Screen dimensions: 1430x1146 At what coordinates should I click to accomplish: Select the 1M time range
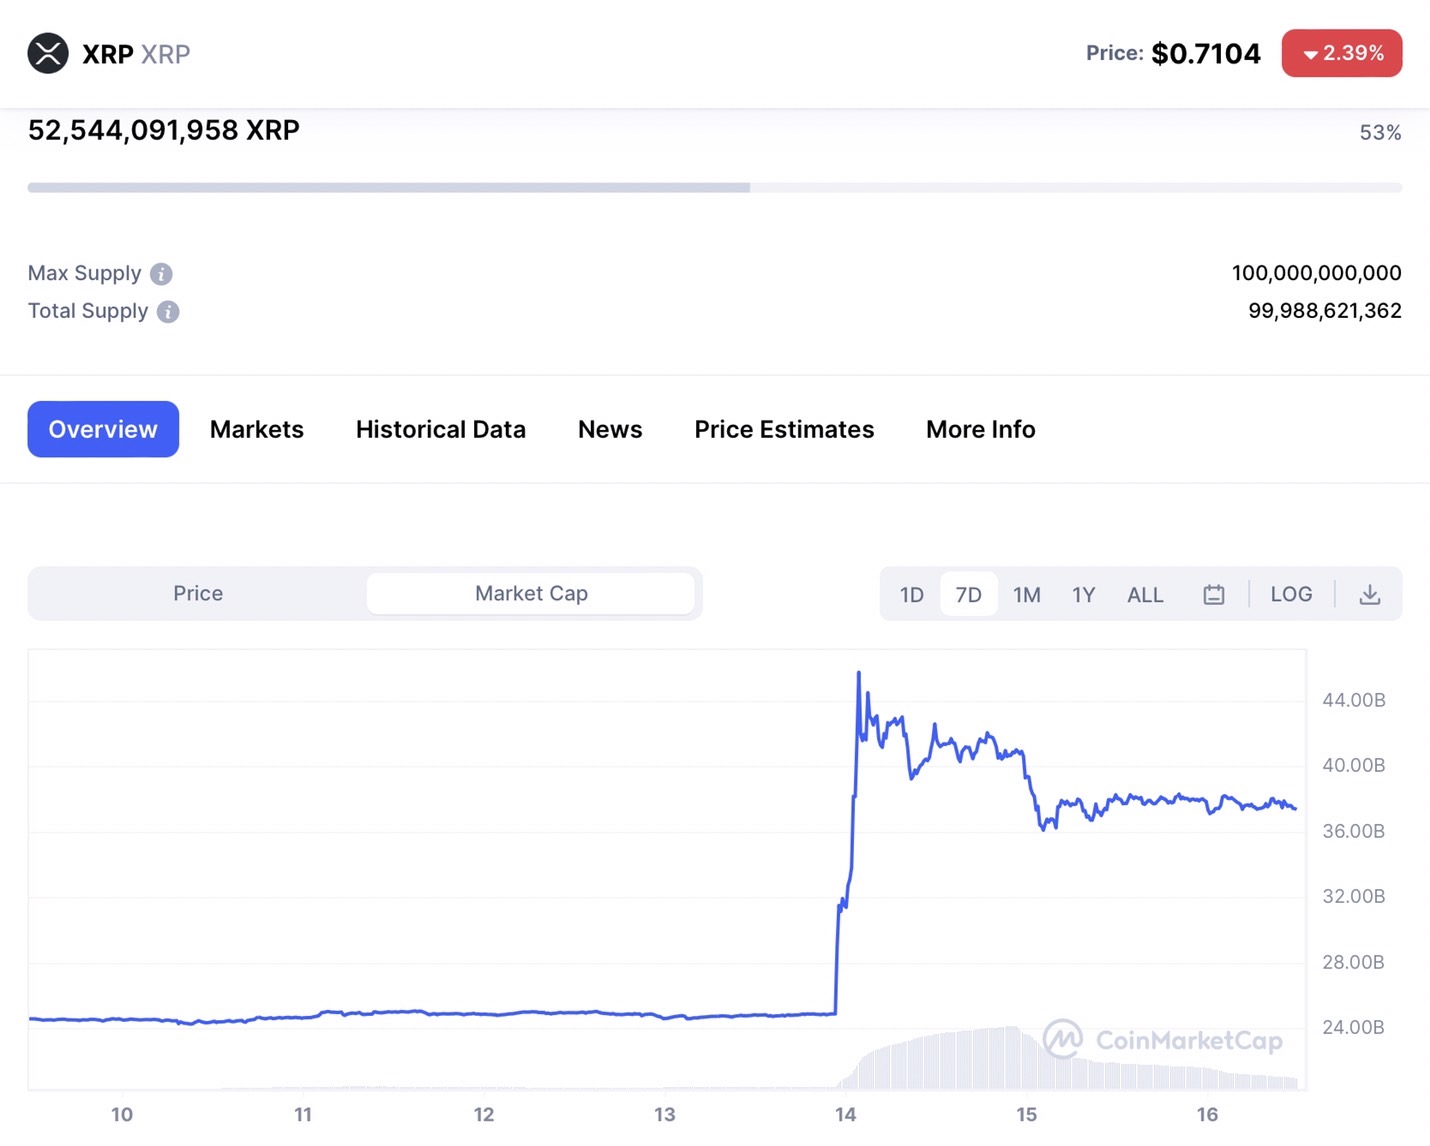(x=1026, y=595)
